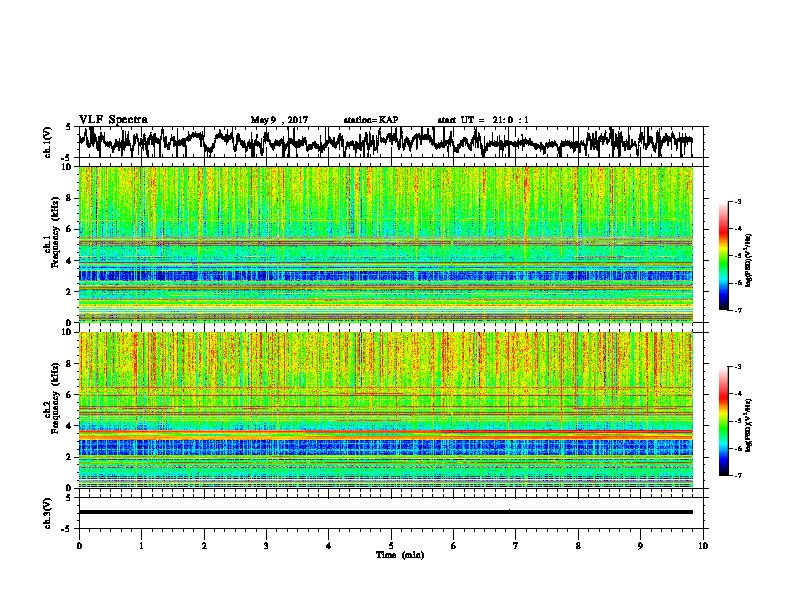792x612 pixels.
Task: Click time axis tick label "5"
Action: pyautogui.click(x=391, y=546)
